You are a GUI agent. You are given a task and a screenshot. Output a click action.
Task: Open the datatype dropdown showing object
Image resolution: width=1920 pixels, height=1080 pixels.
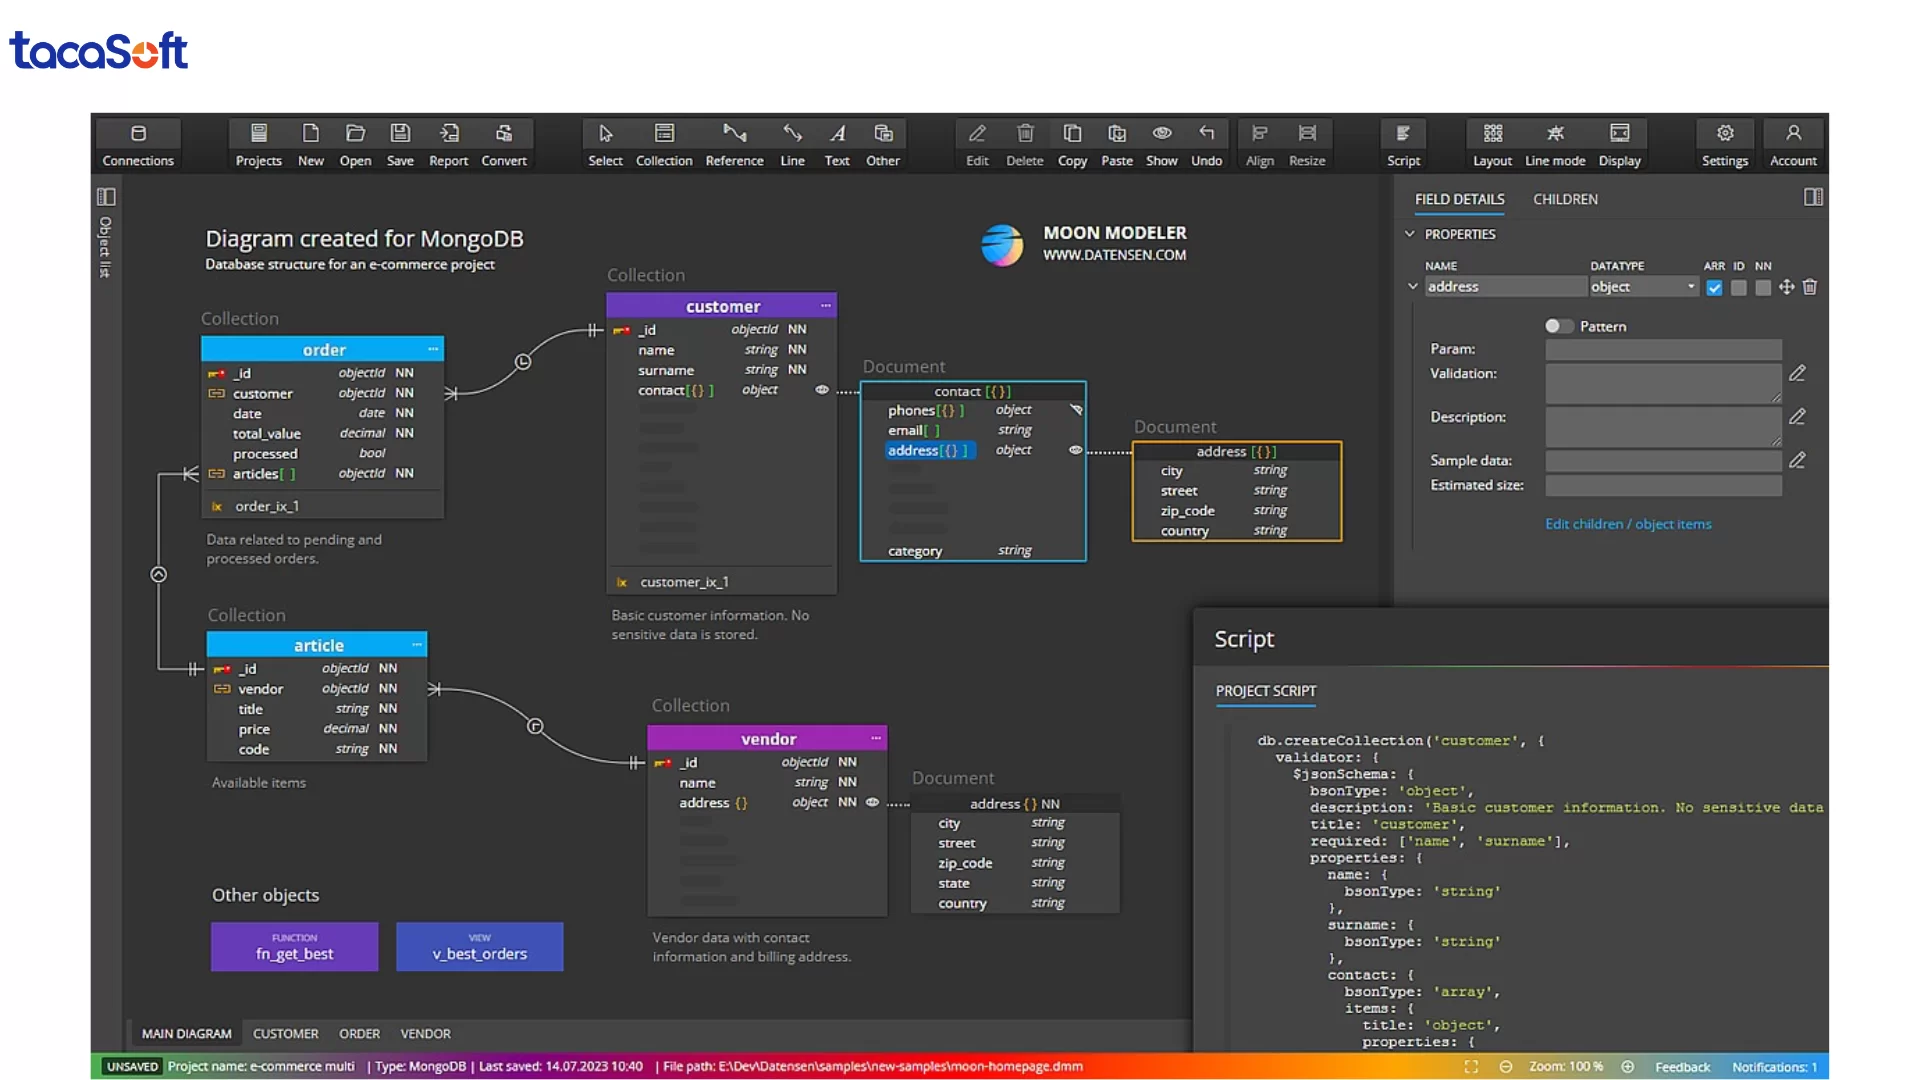[1643, 287]
